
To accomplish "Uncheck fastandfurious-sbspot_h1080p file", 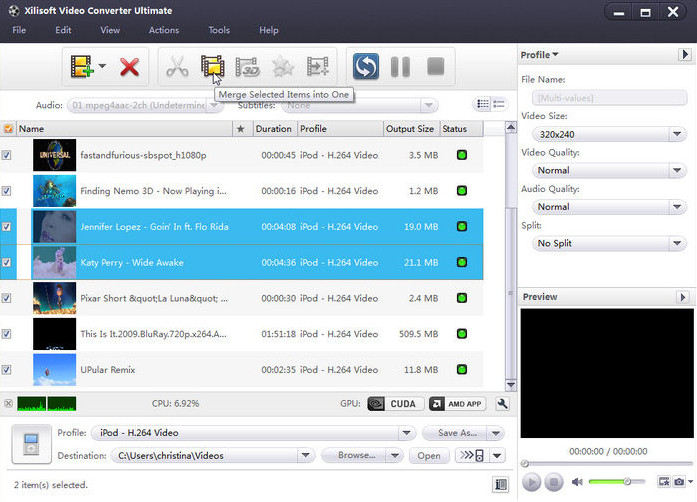I will click(x=6, y=155).
